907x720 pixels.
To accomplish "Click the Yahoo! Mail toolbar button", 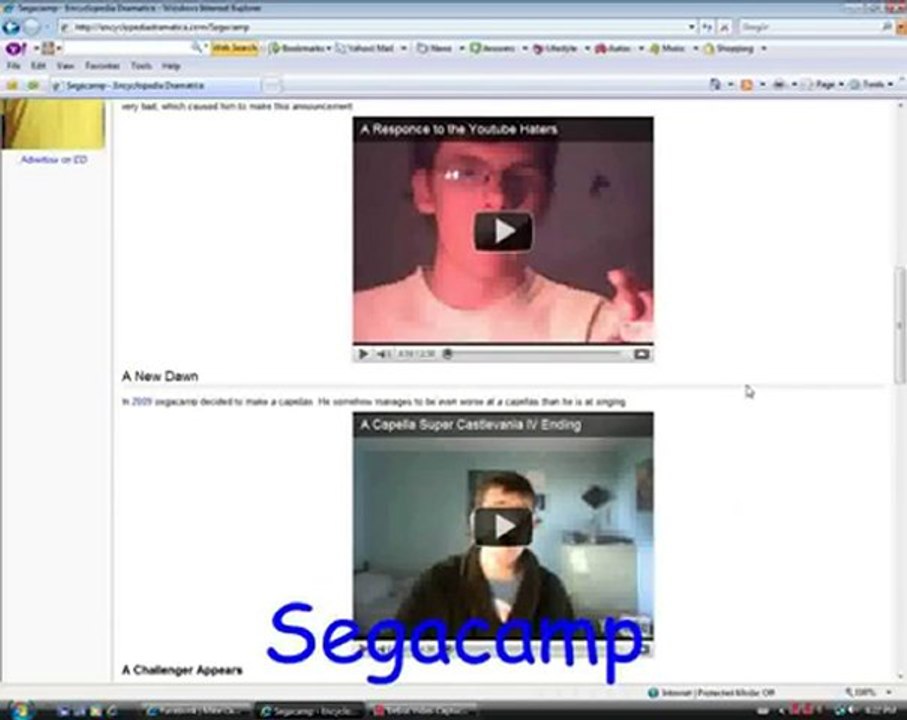I will pos(365,49).
